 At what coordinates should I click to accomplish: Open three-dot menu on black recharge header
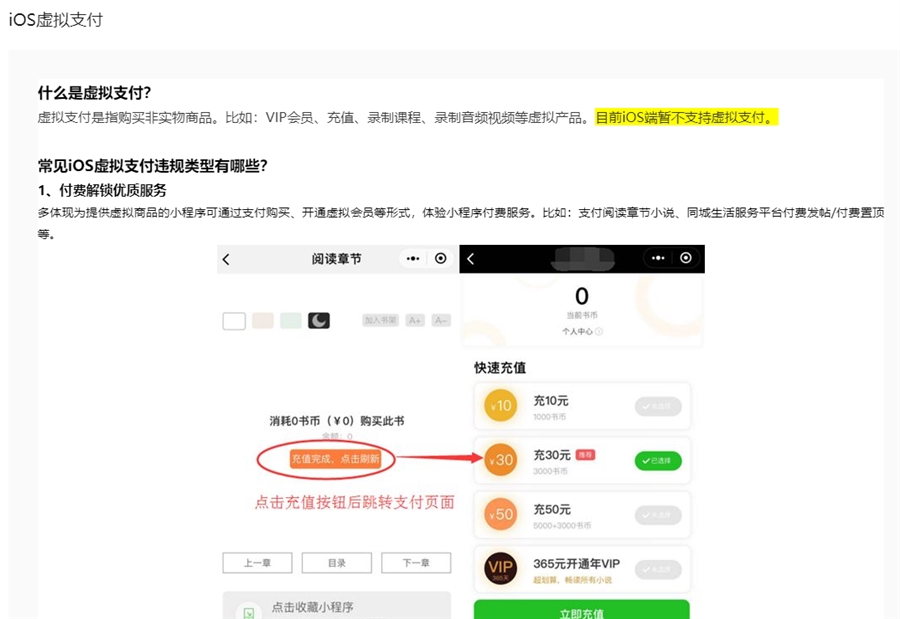click(657, 258)
